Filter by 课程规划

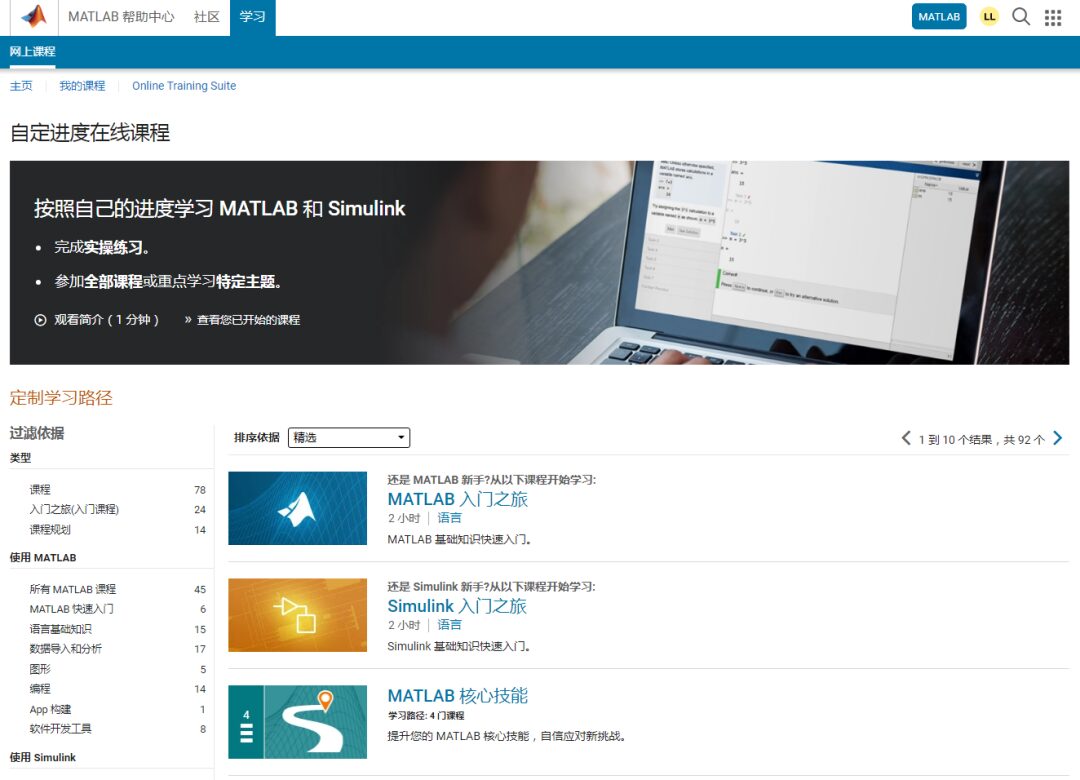tap(50, 529)
